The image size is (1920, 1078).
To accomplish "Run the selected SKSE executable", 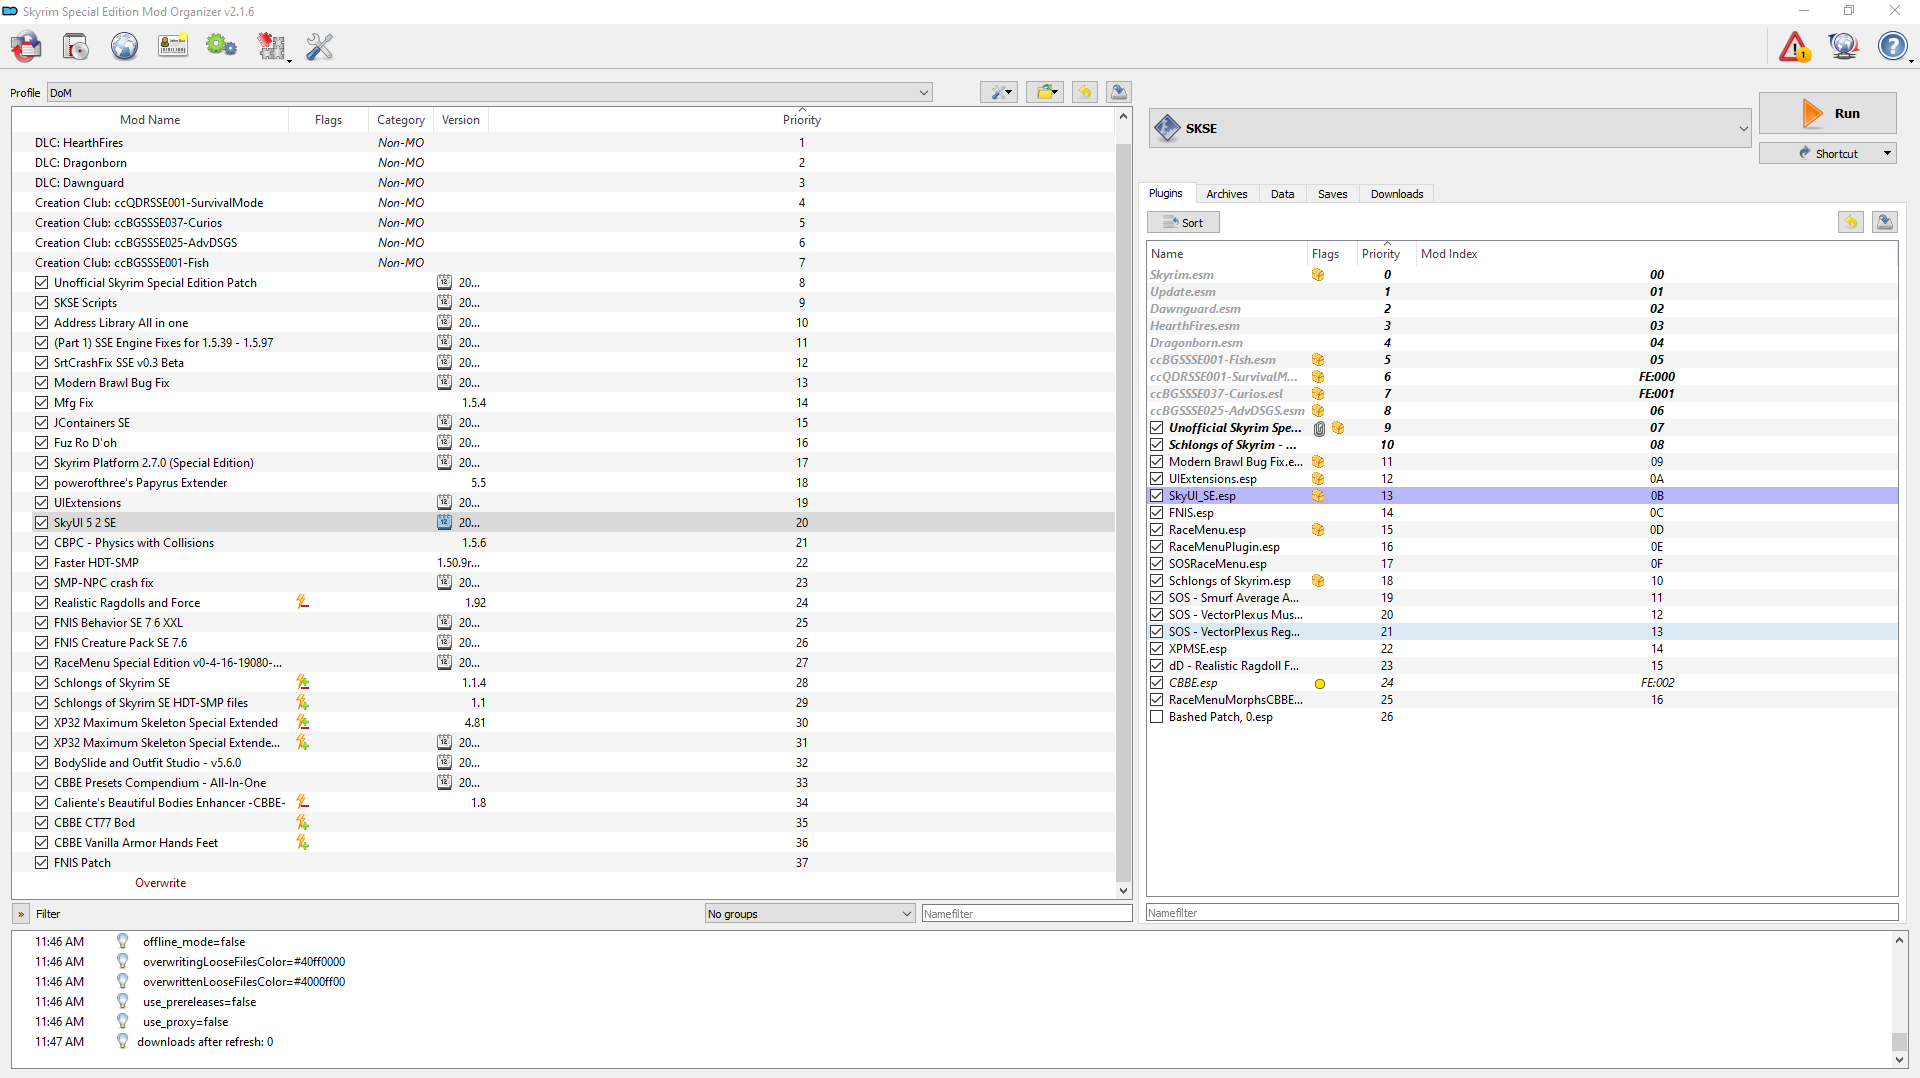I will coord(1828,114).
